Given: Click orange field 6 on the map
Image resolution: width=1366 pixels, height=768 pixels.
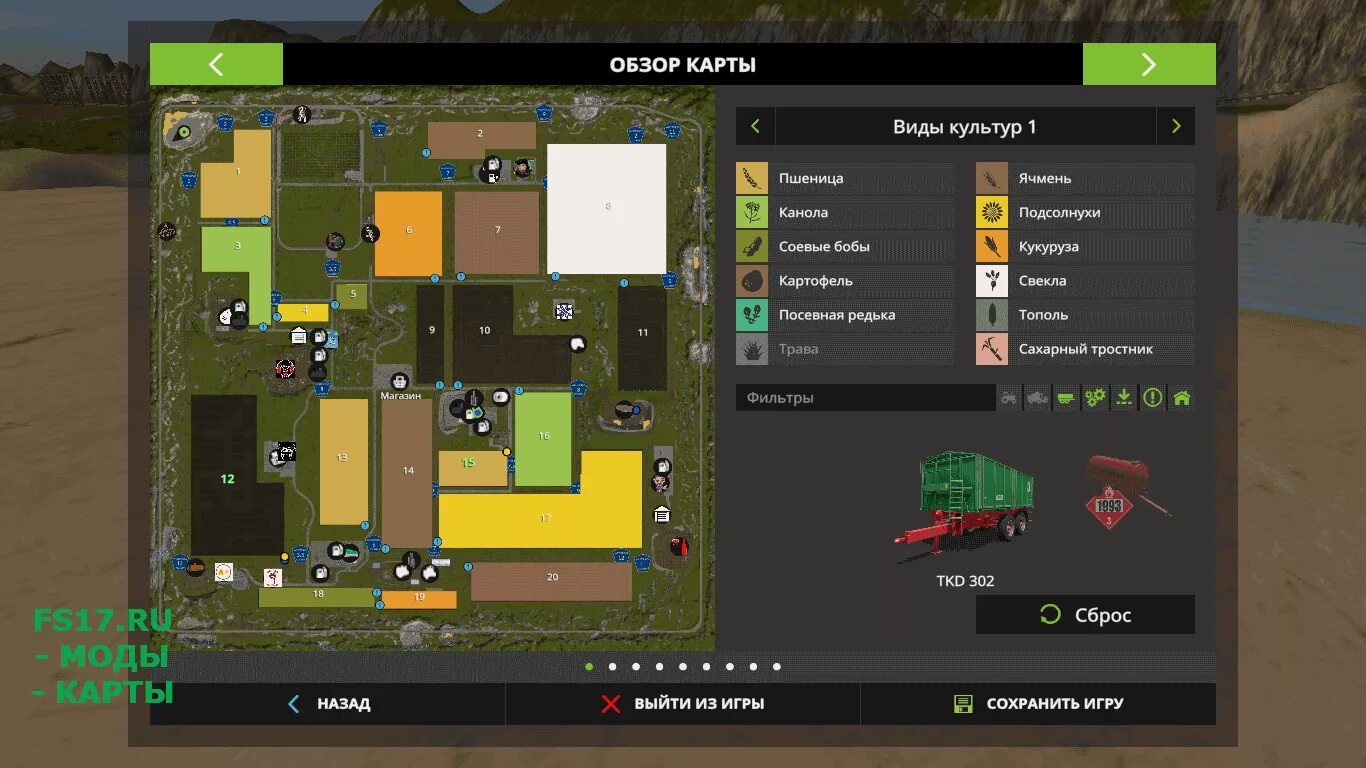Looking at the screenshot, I should pyautogui.click(x=408, y=233).
